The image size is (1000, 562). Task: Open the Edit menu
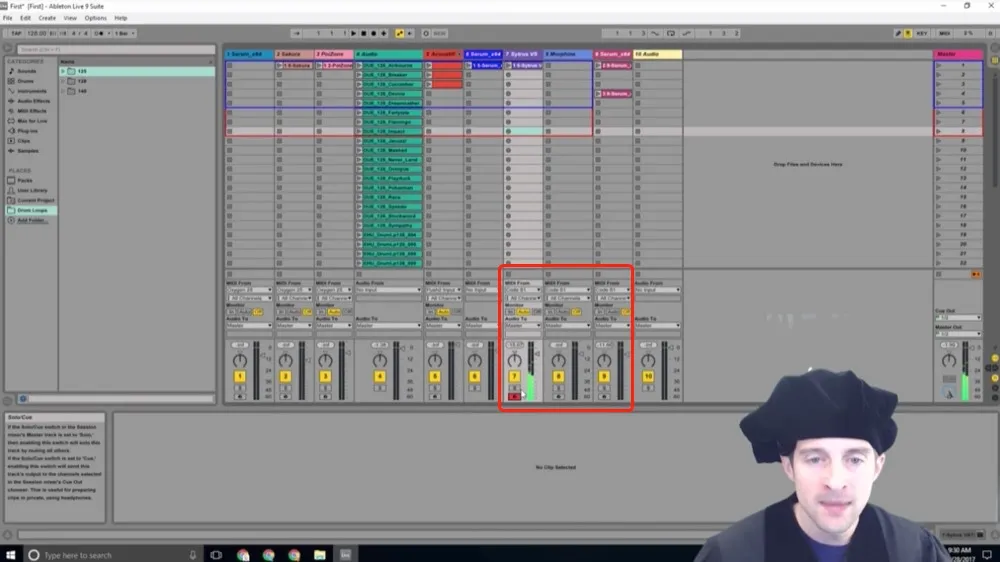pyautogui.click(x=26, y=18)
